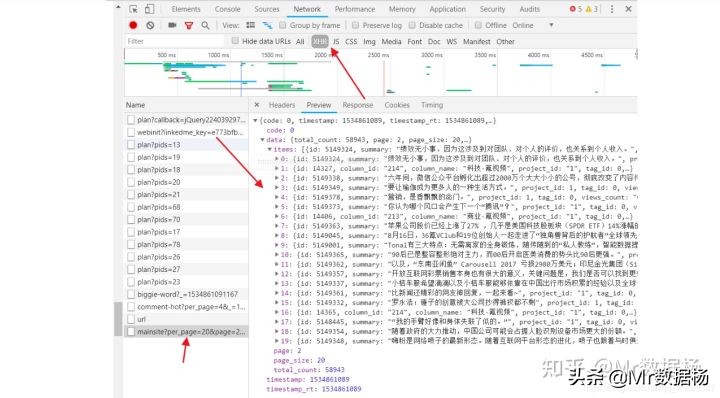The image size is (720, 398).
Task: Toggle the device toolbar icon
Action: (x=149, y=9)
